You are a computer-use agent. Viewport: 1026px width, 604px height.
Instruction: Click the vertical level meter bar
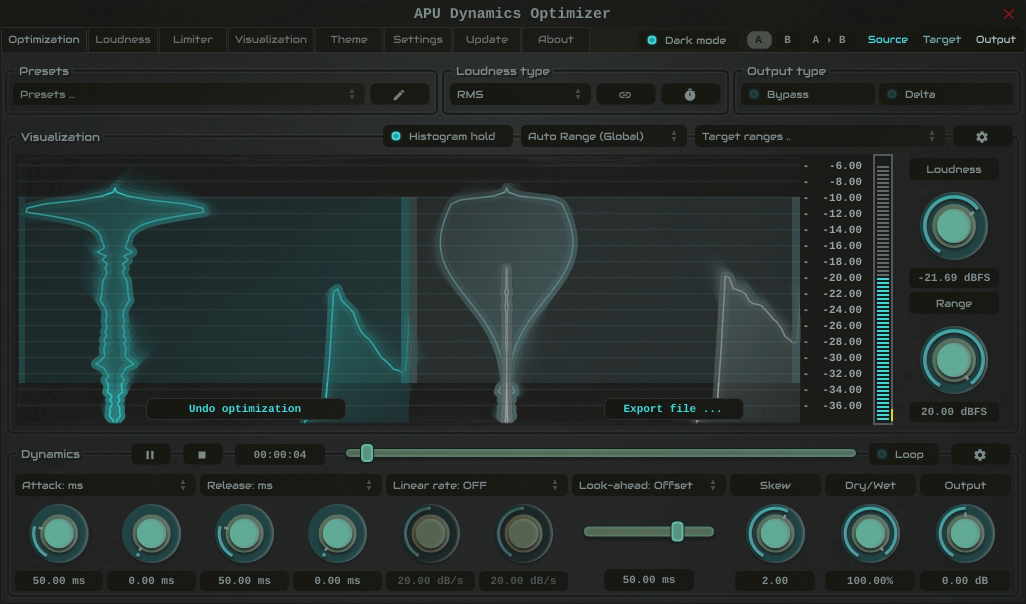pyautogui.click(x=883, y=290)
